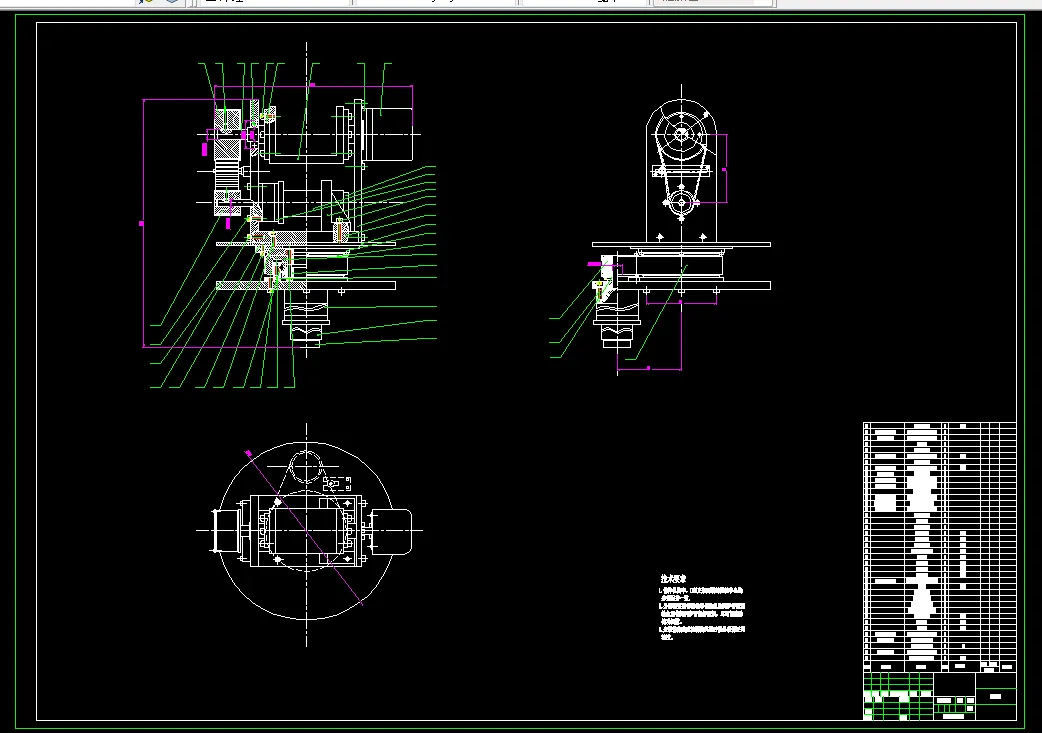Screen dimensions: 1042x733
Task: Select the technical requirements notes heading
Action: click(673, 579)
